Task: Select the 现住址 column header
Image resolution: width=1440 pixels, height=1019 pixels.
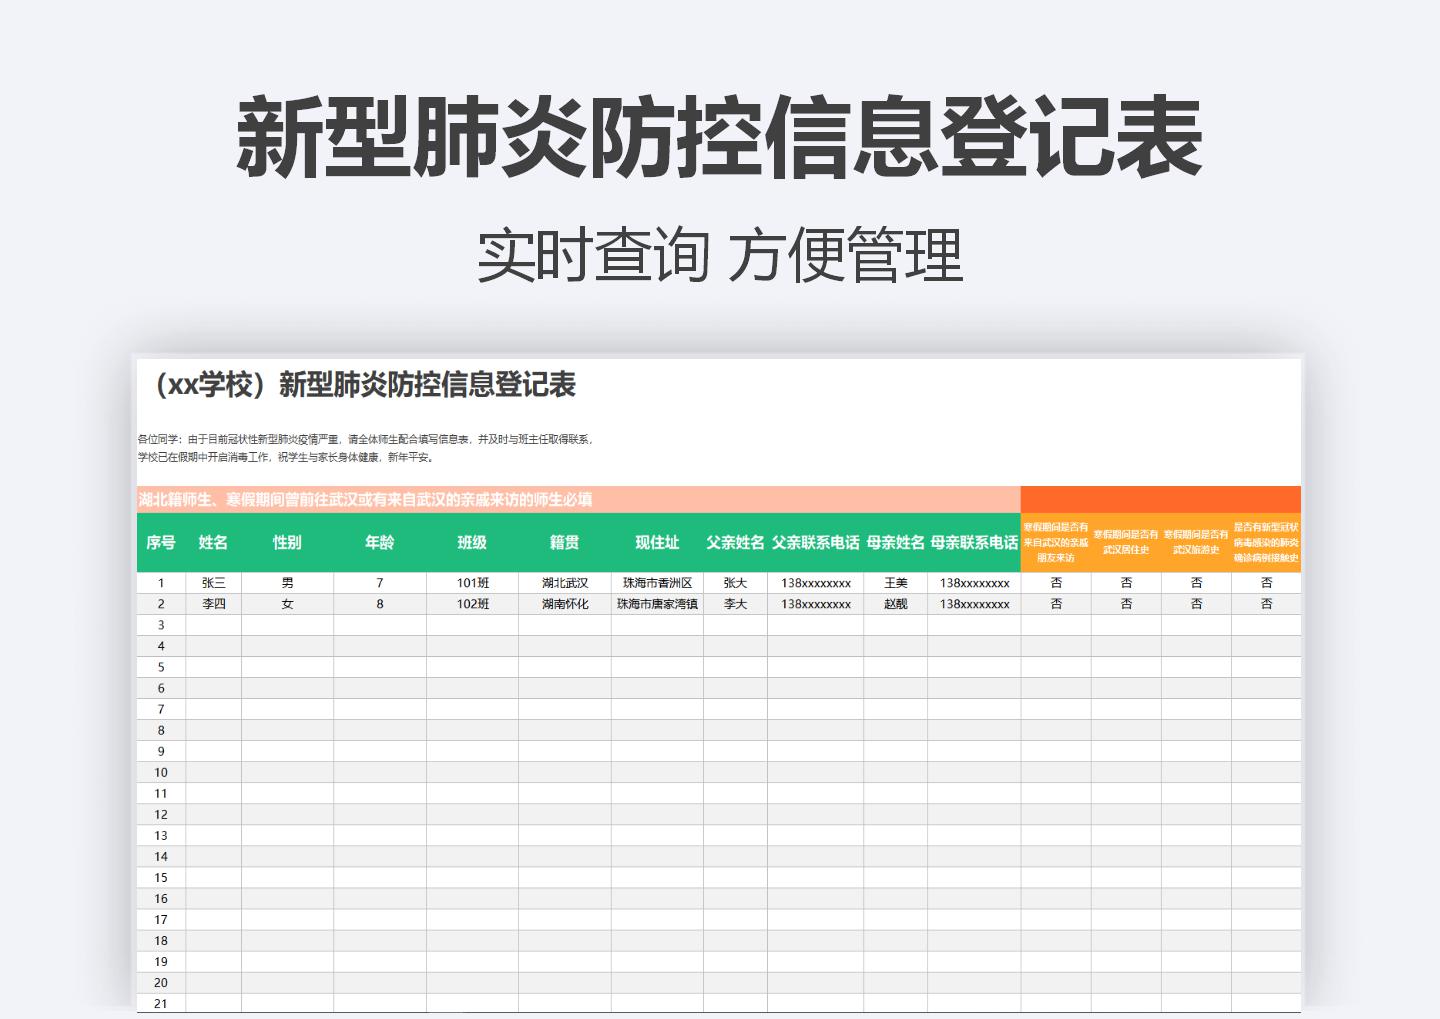Action: tap(655, 543)
